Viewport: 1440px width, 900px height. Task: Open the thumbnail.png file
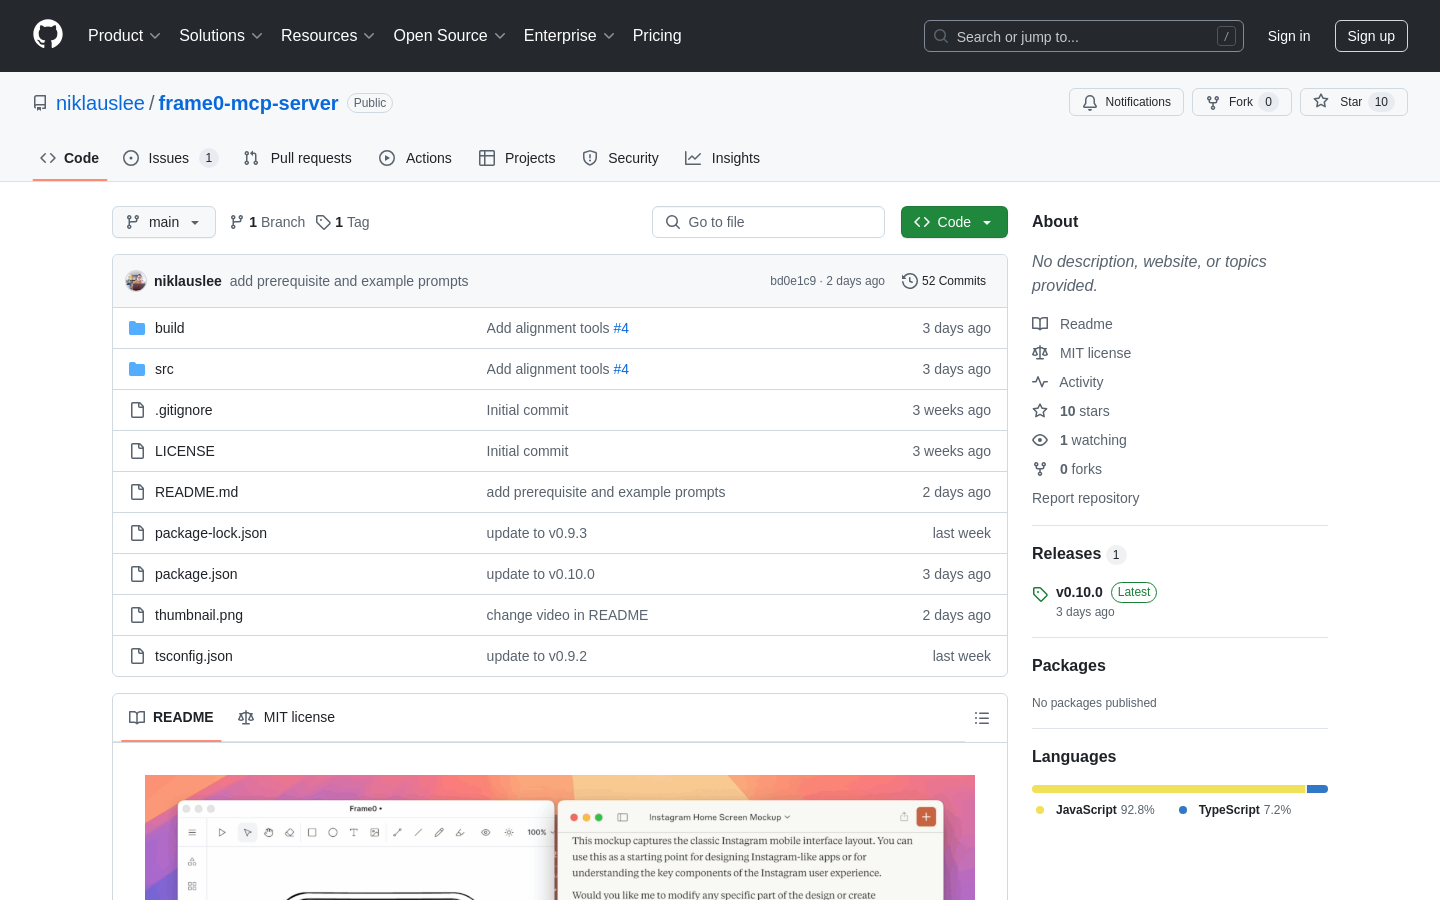coord(199,615)
